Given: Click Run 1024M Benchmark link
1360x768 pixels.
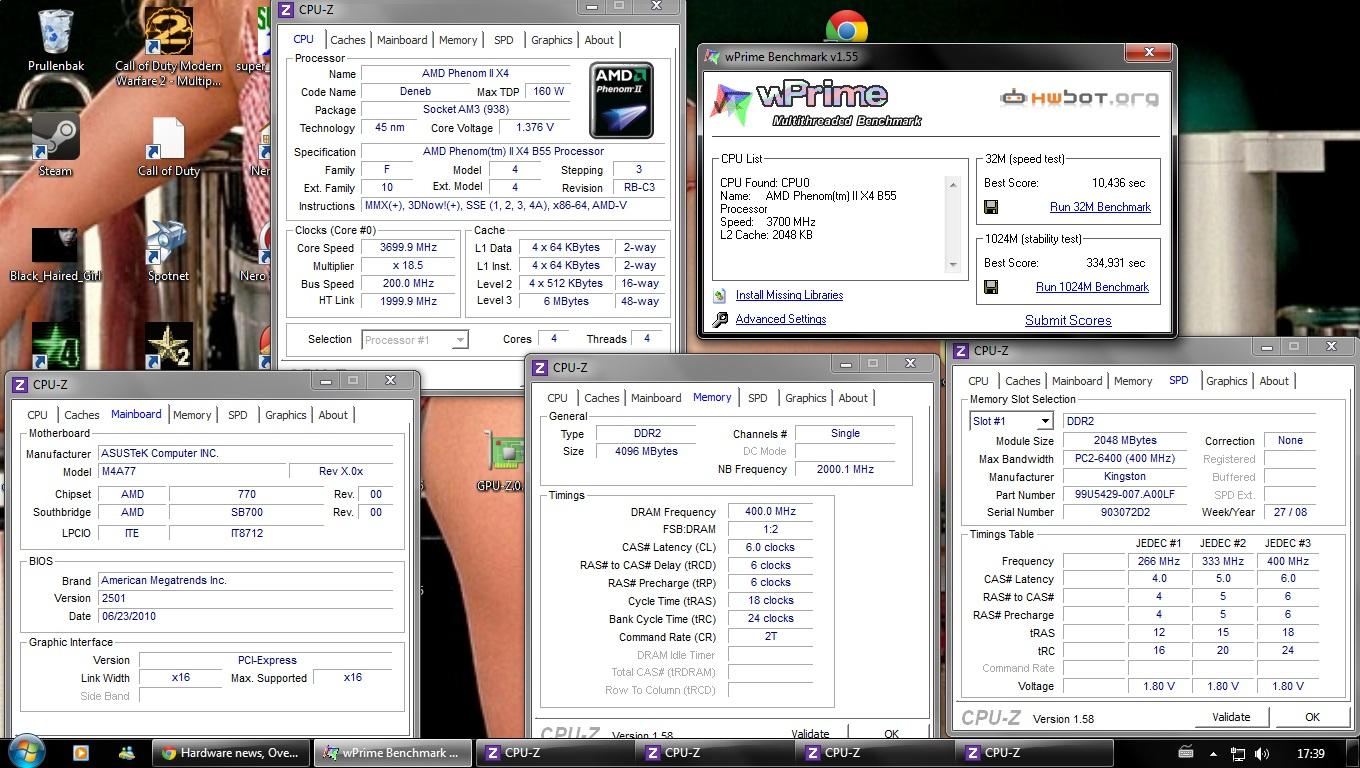Looking at the screenshot, I should [x=1092, y=287].
